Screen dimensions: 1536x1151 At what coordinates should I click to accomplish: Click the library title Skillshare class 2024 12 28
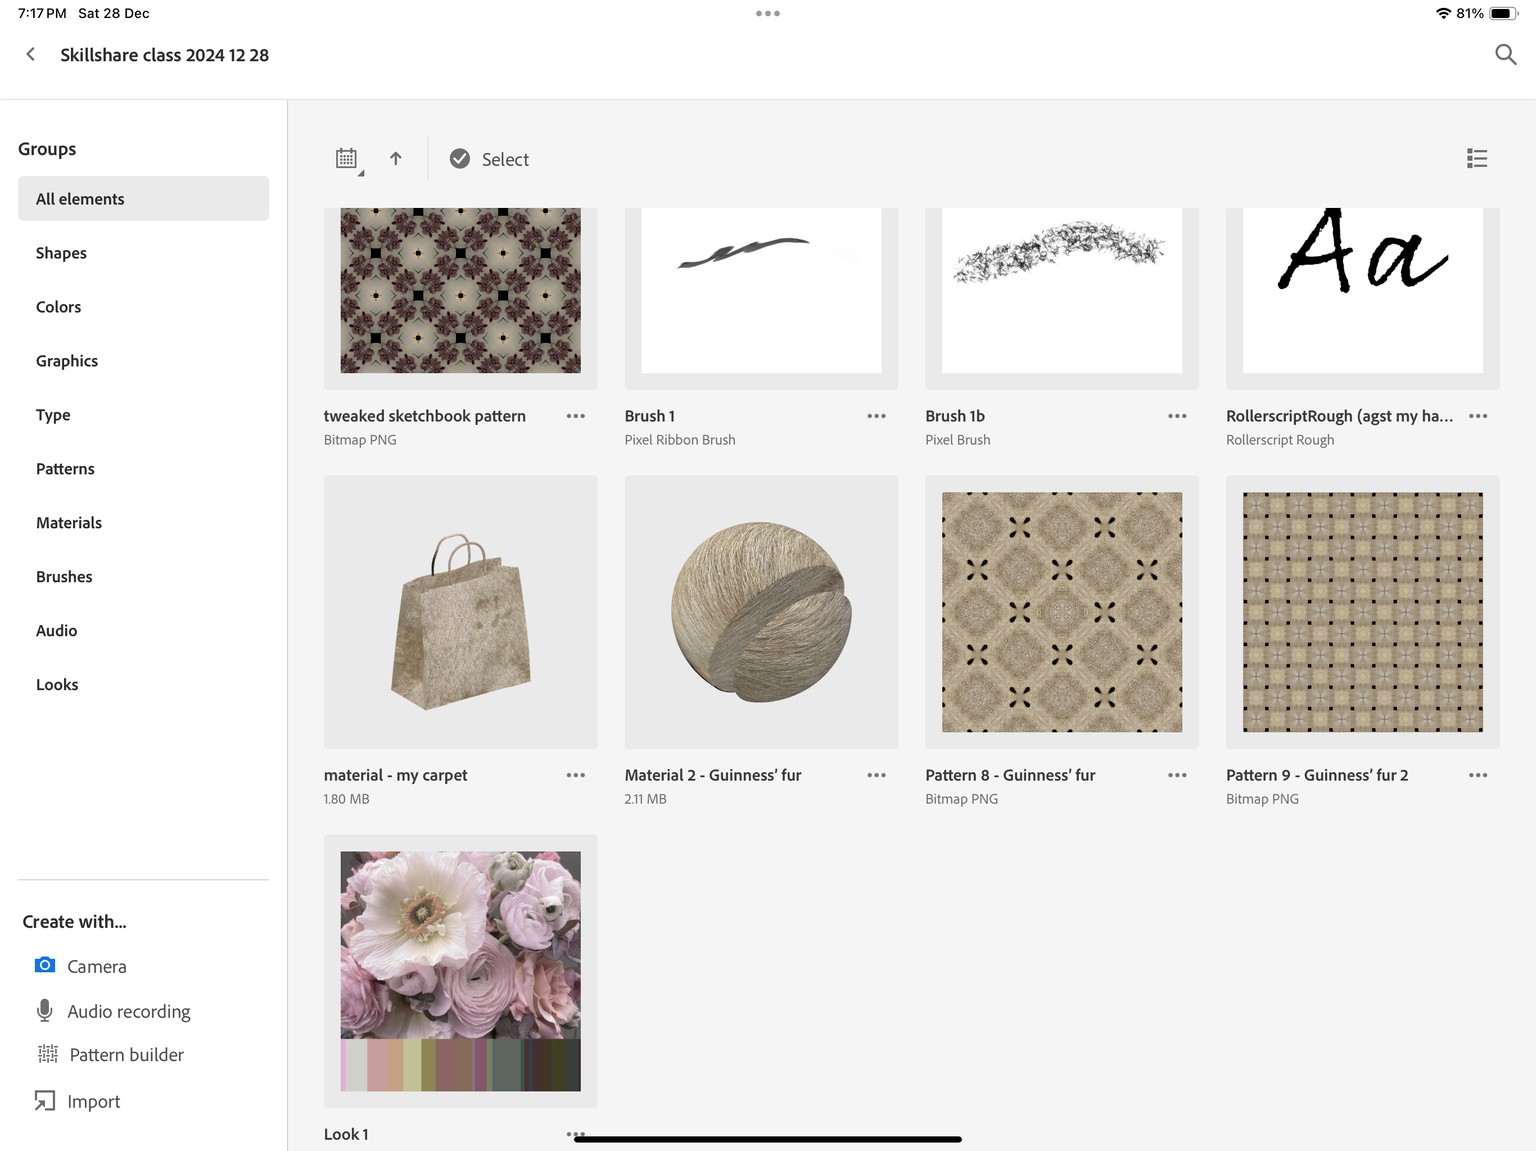tap(165, 55)
